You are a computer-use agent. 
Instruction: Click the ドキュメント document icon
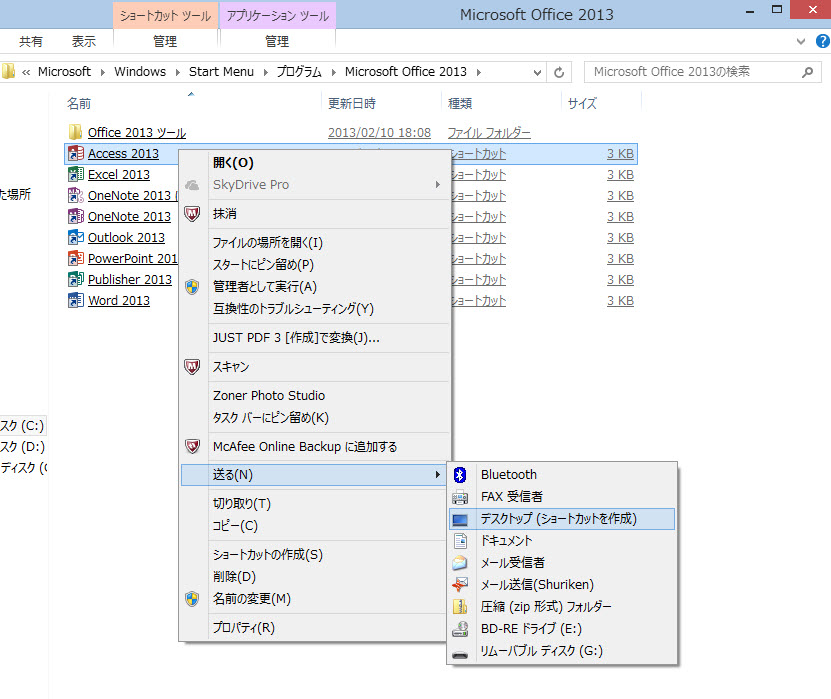point(461,541)
